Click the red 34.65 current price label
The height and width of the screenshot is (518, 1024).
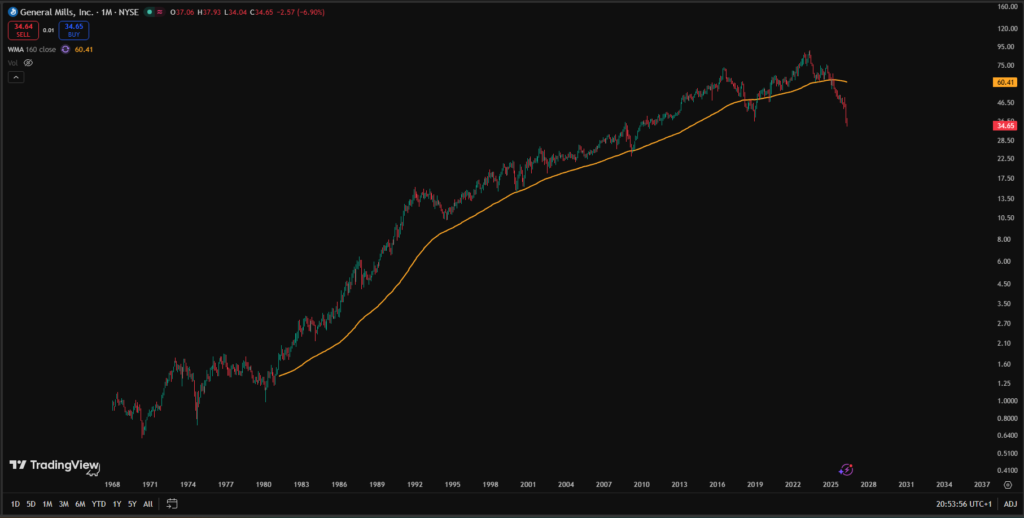pyautogui.click(x=1004, y=125)
